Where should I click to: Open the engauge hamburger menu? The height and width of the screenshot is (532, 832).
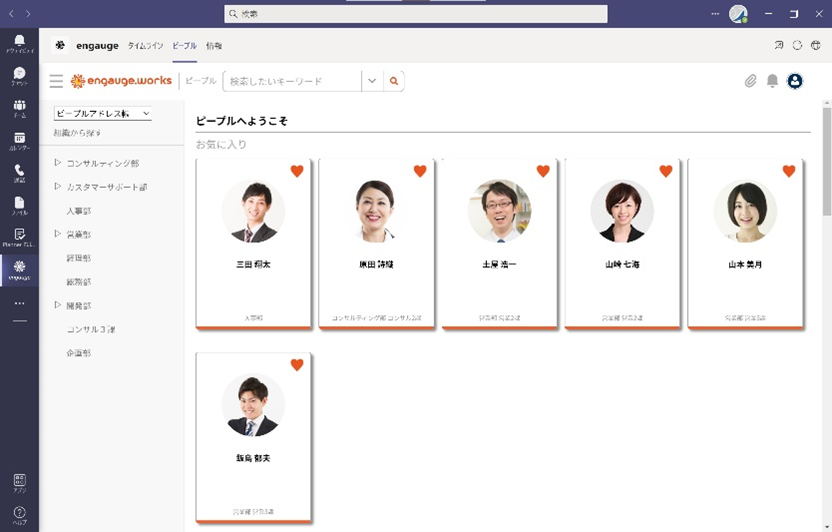click(x=56, y=81)
